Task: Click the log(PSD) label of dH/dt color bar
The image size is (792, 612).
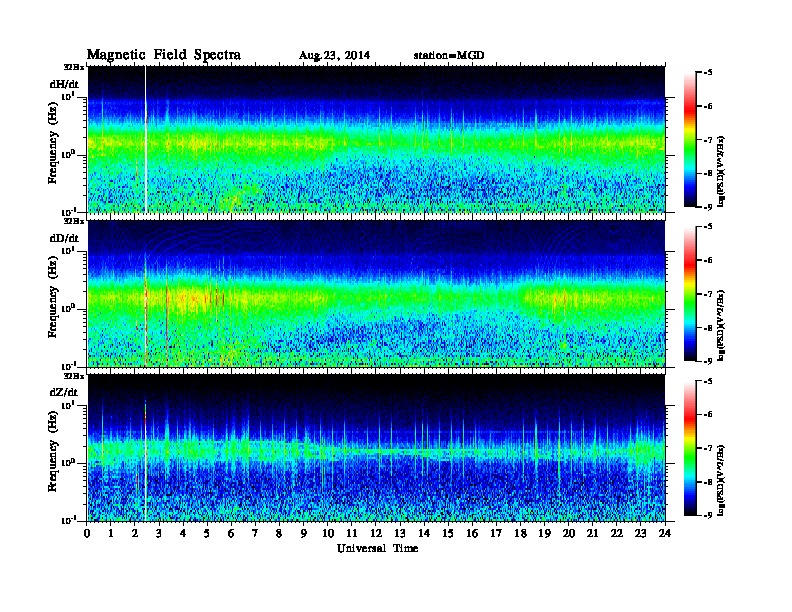Action: [721, 171]
